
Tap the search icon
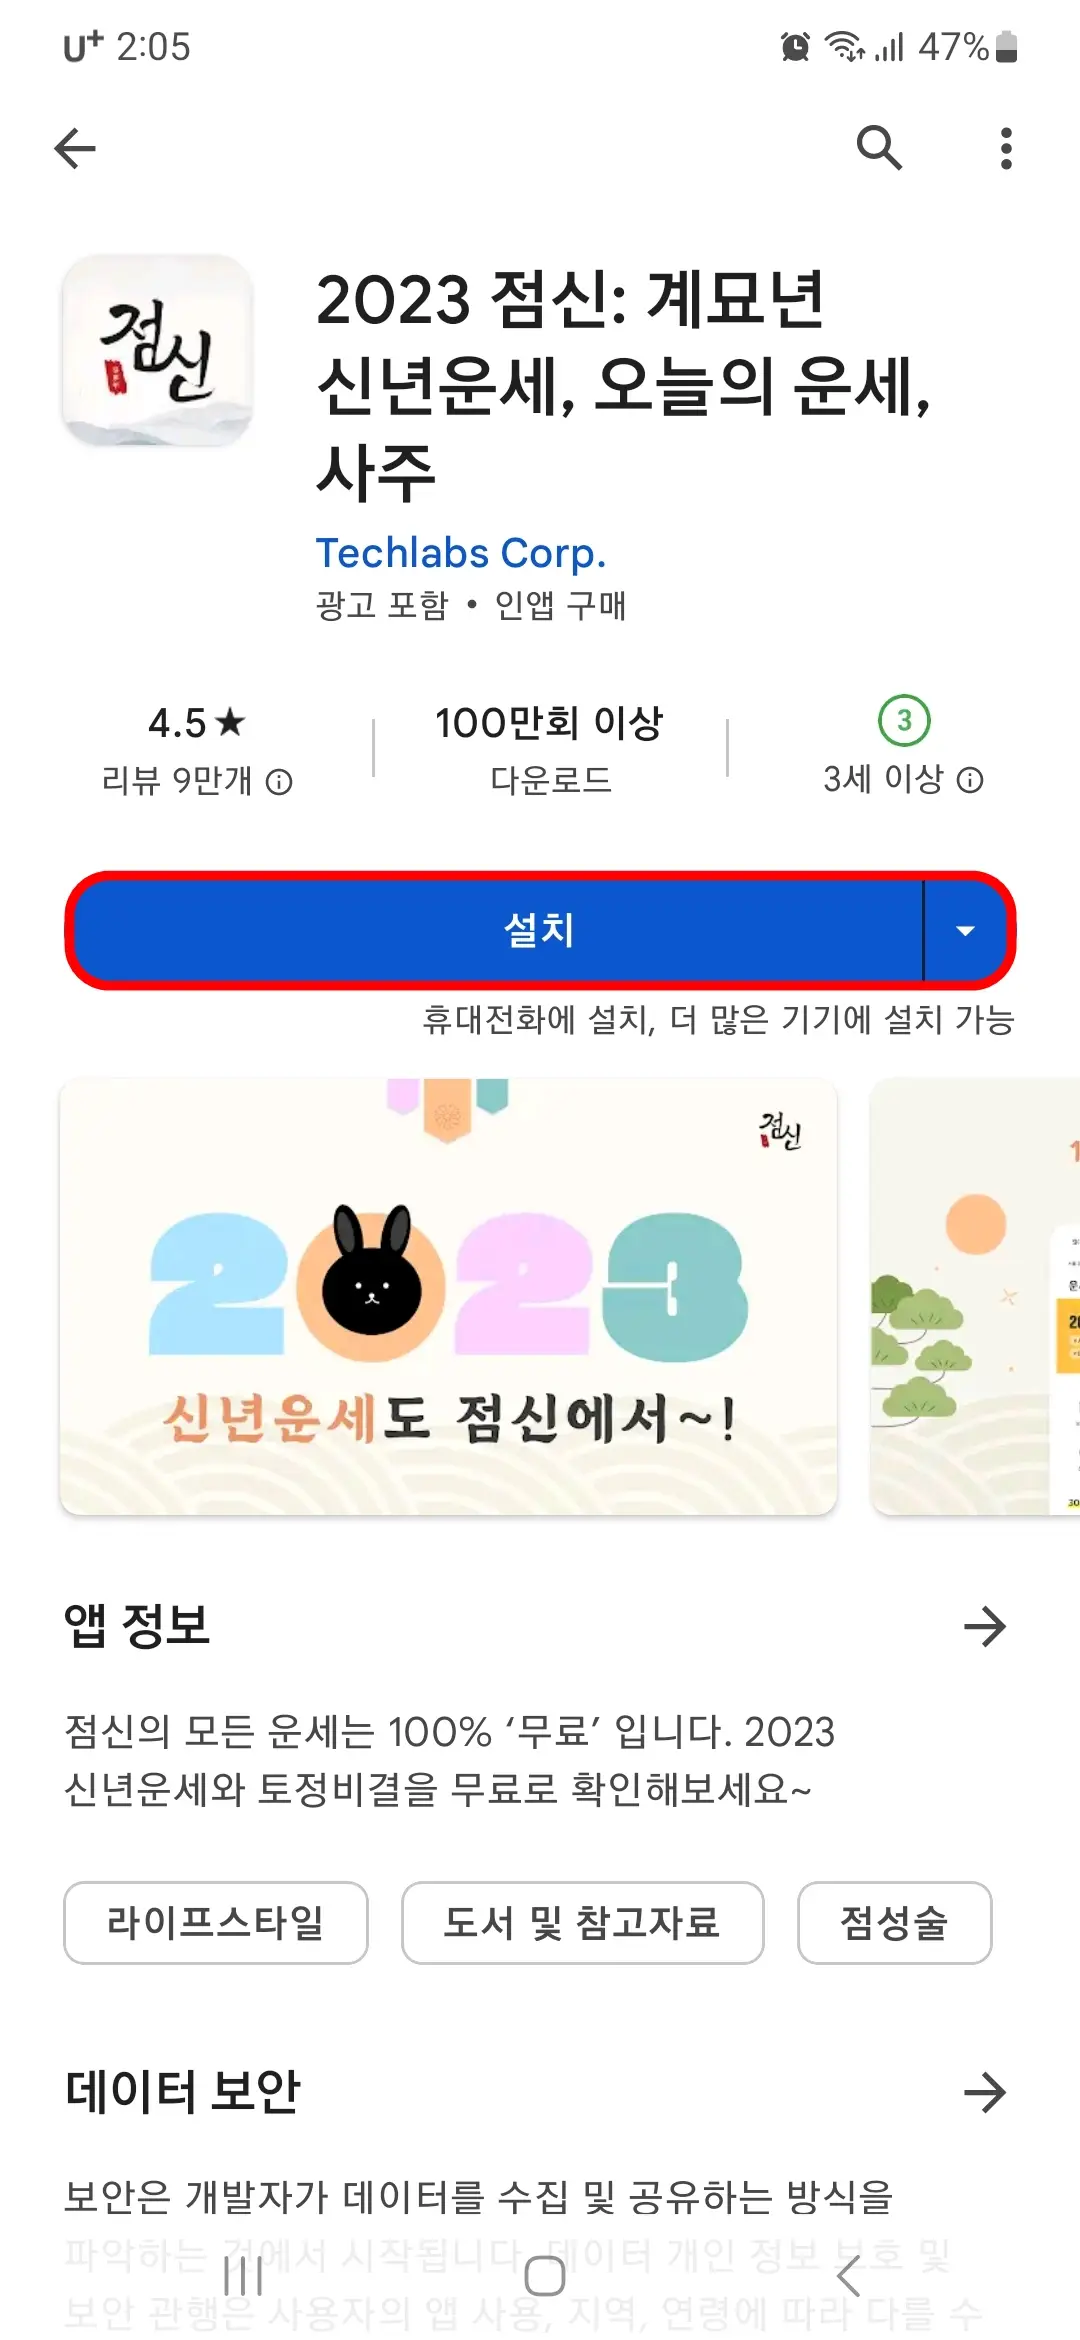879,148
